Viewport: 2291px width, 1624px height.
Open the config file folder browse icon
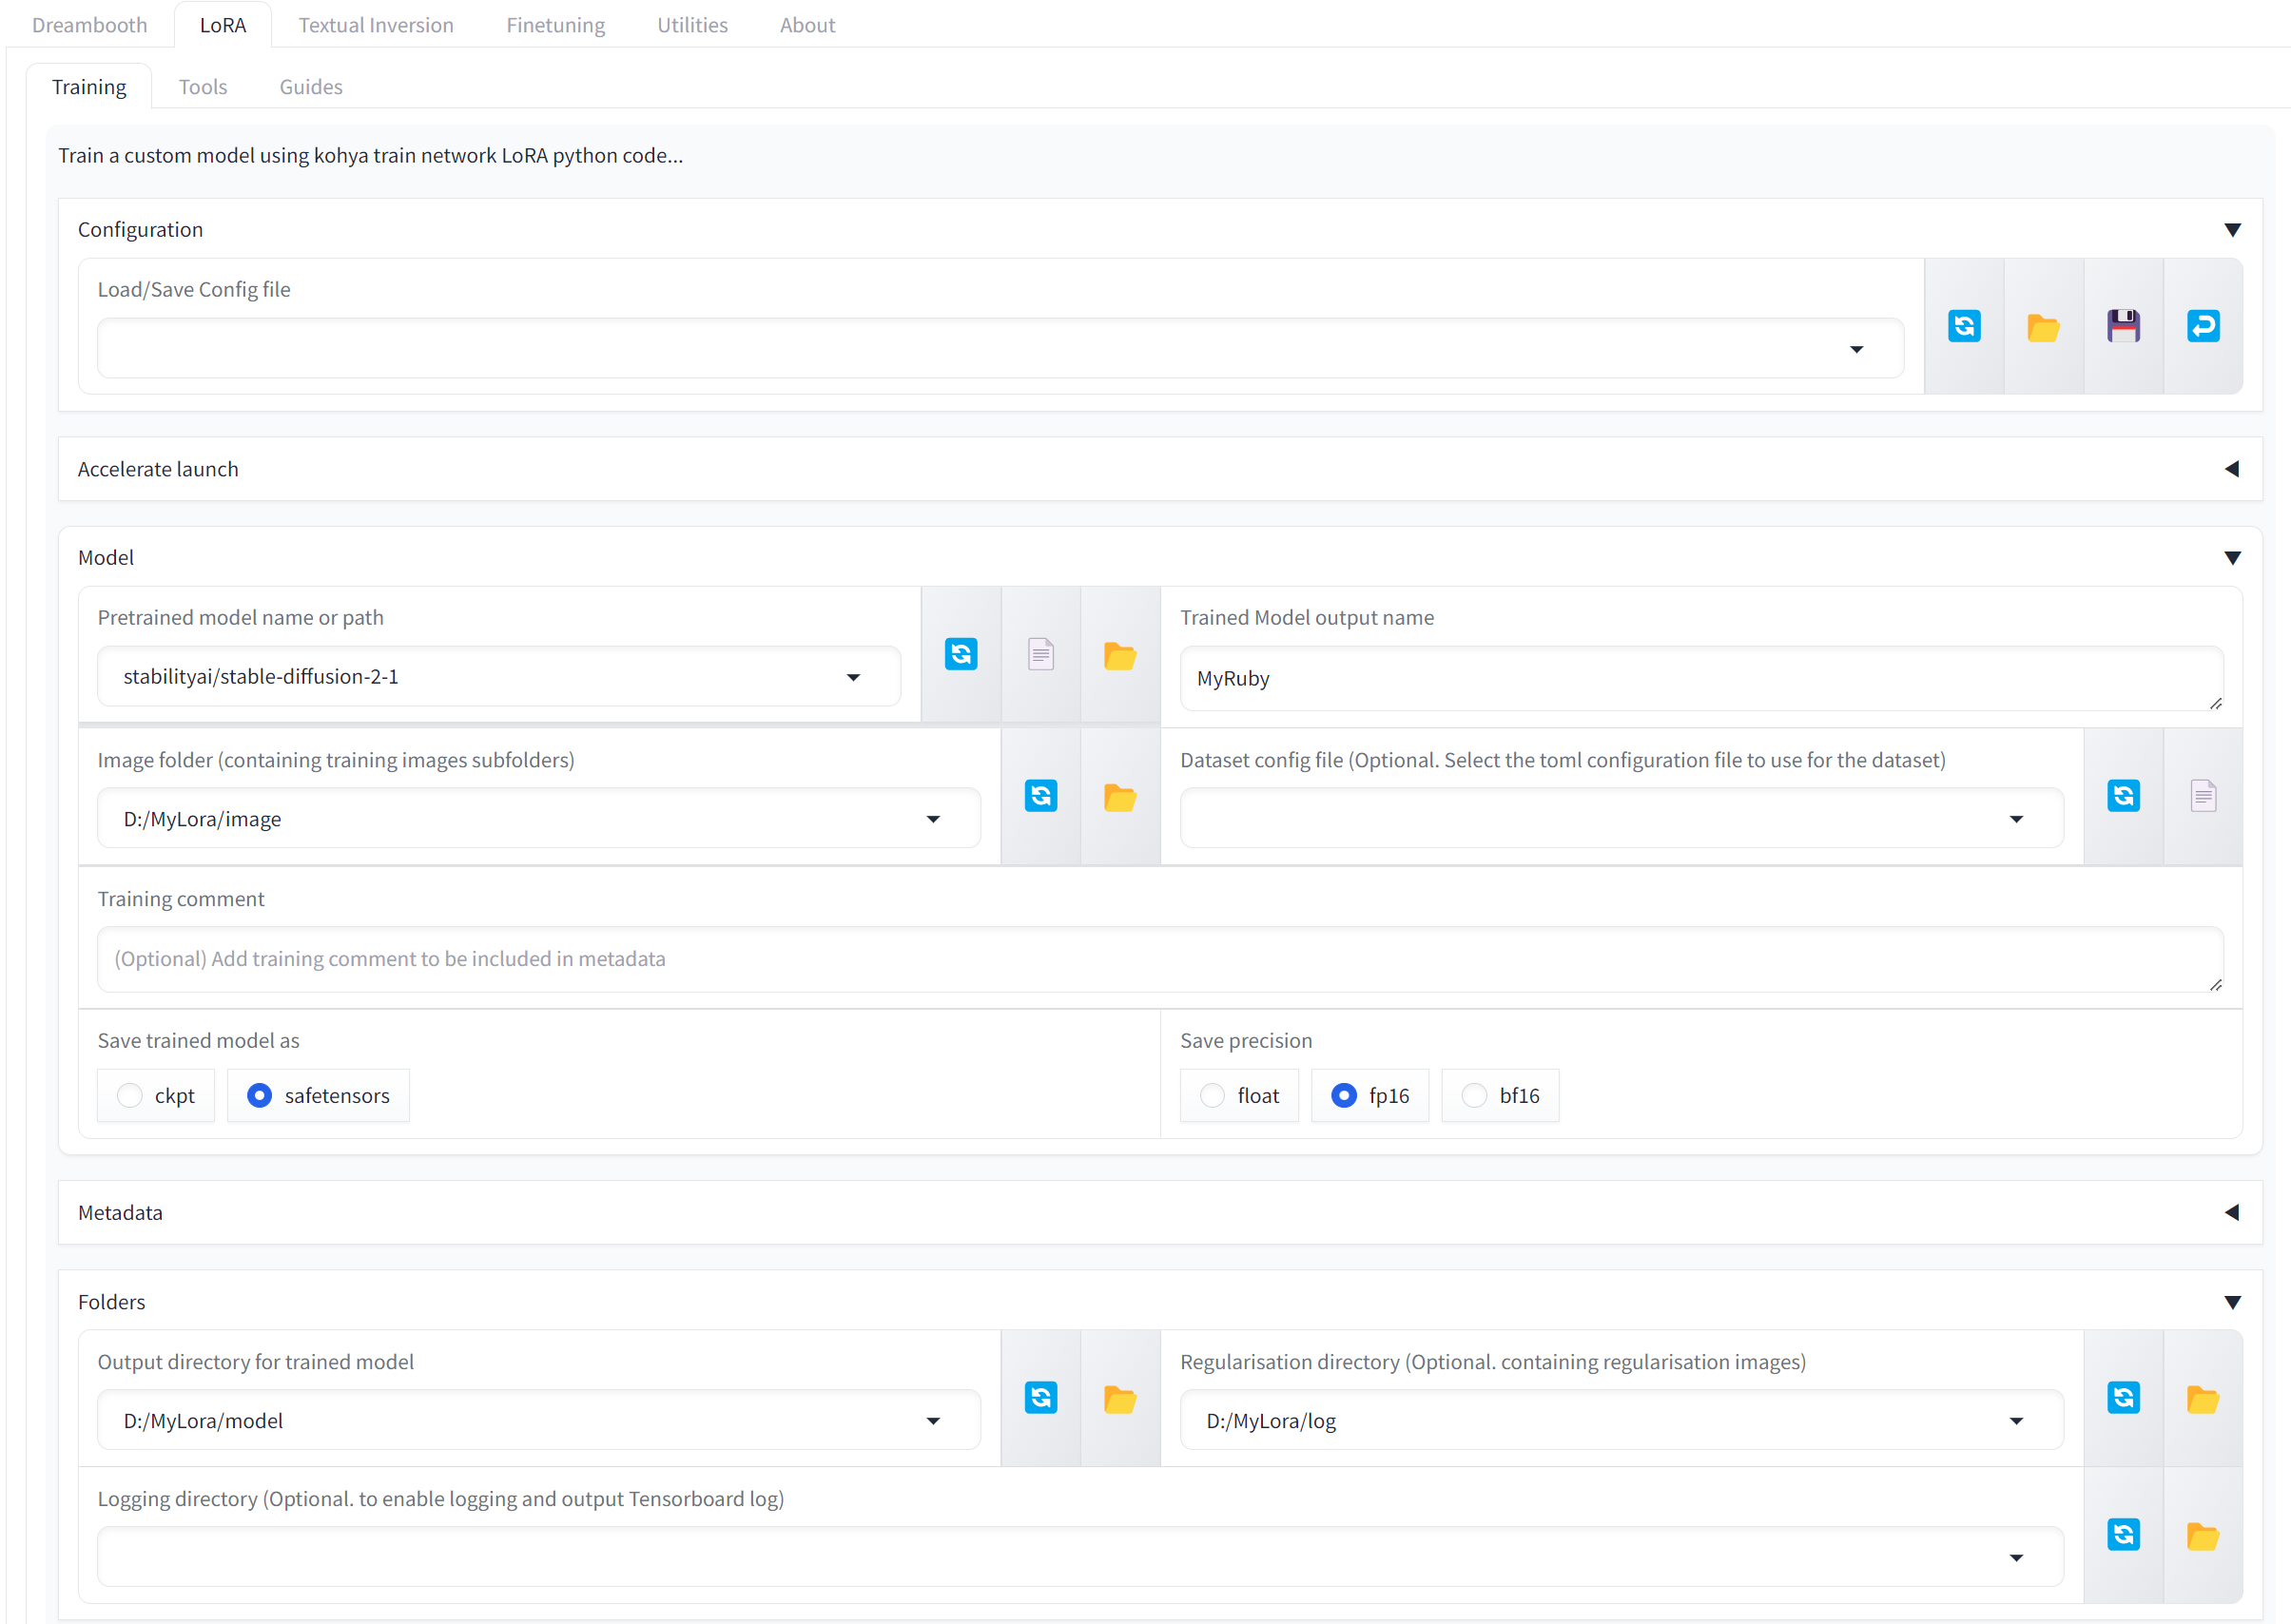tap(2042, 326)
